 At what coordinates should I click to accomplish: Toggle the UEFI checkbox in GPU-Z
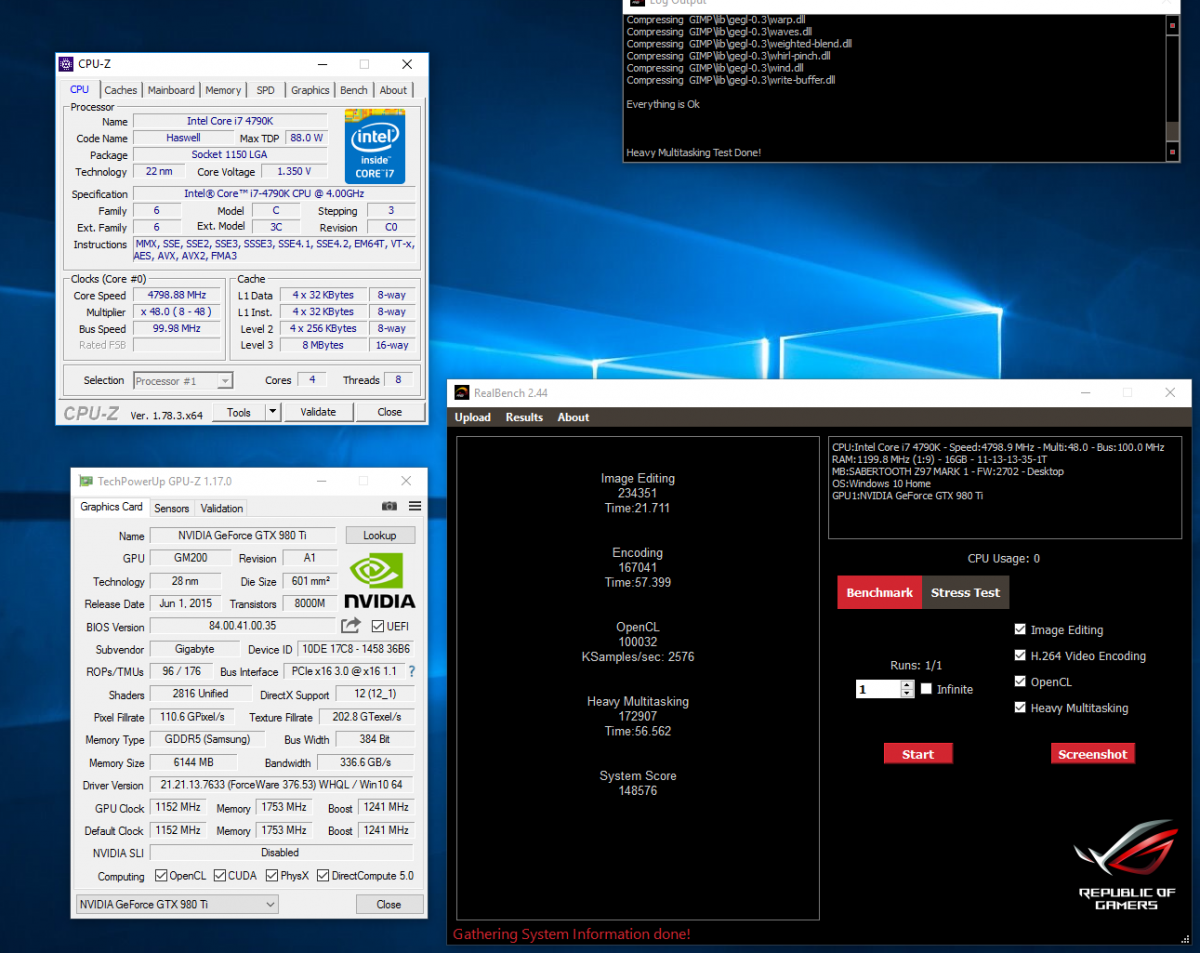tap(377, 626)
